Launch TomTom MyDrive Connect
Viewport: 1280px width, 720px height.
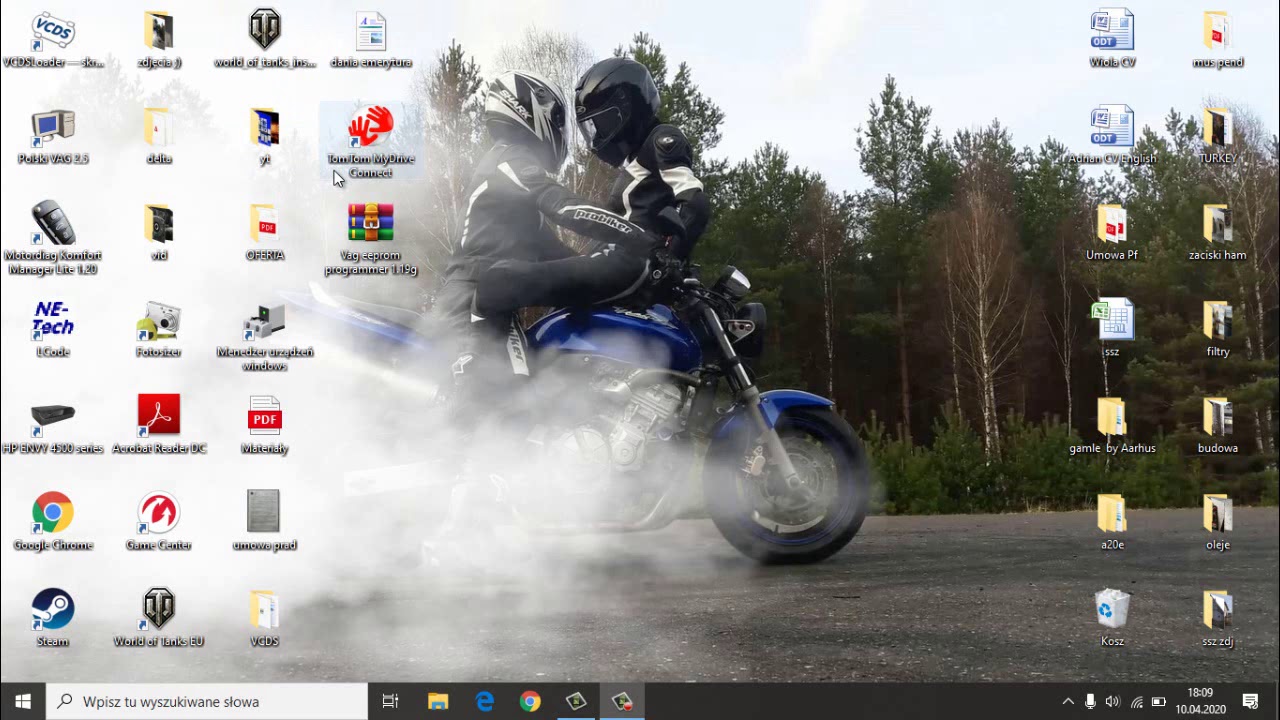pyautogui.click(x=371, y=142)
